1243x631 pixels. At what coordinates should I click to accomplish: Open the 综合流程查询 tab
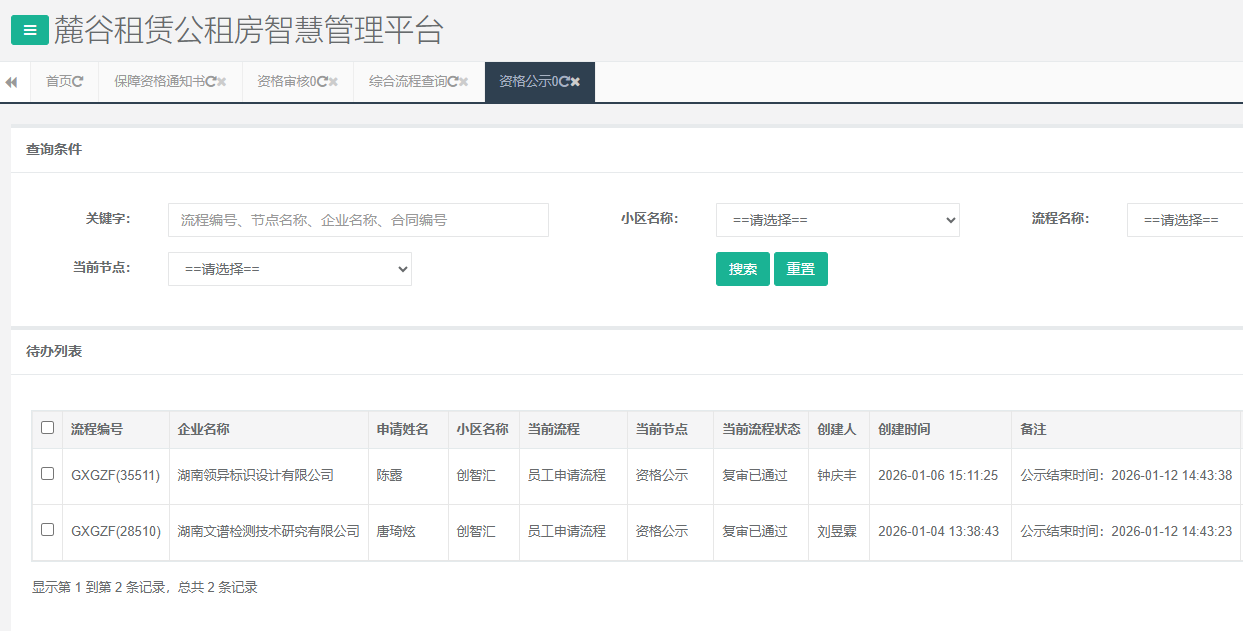point(406,82)
